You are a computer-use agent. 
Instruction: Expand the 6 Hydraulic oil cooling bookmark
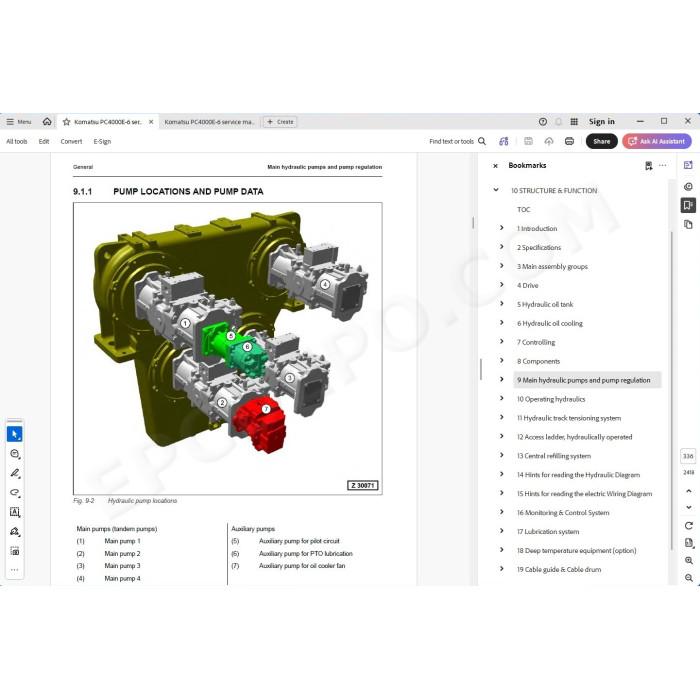pyautogui.click(x=502, y=322)
